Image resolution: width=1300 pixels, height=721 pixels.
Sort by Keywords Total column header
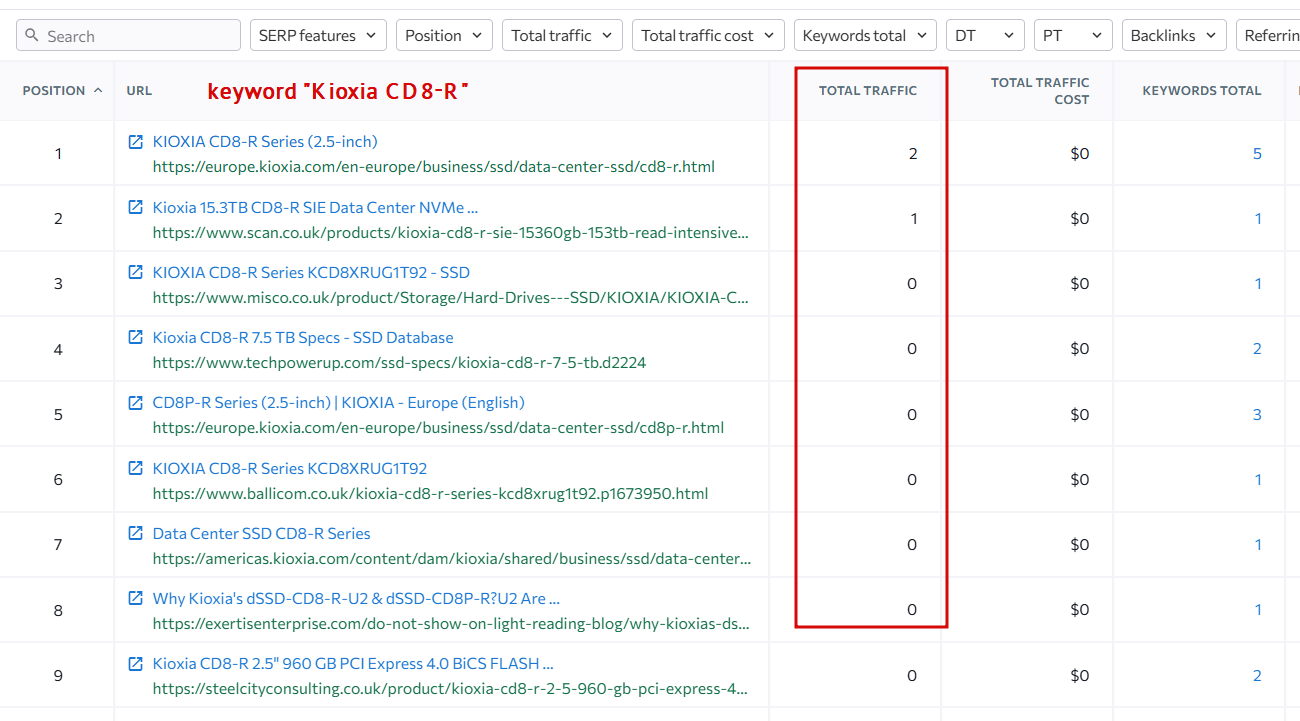pos(1202,90)
